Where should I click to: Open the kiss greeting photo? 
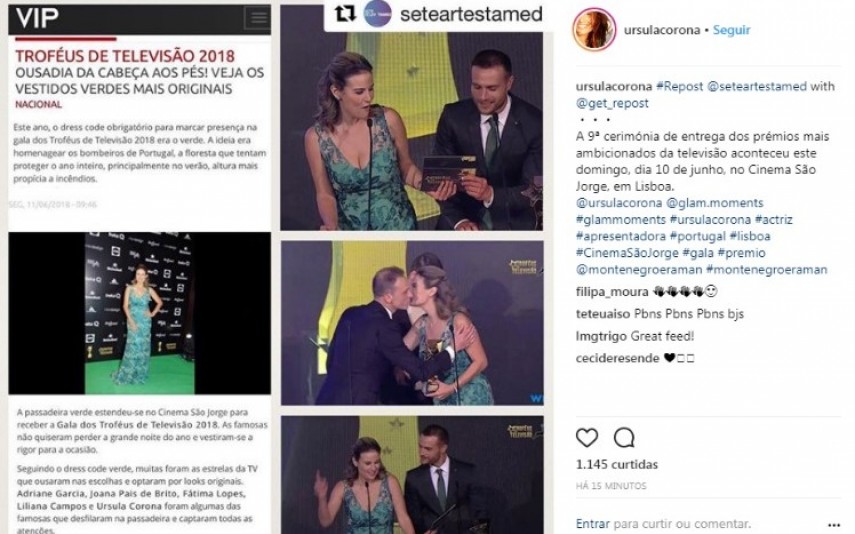pyautogui.click(x=412, y=323)
